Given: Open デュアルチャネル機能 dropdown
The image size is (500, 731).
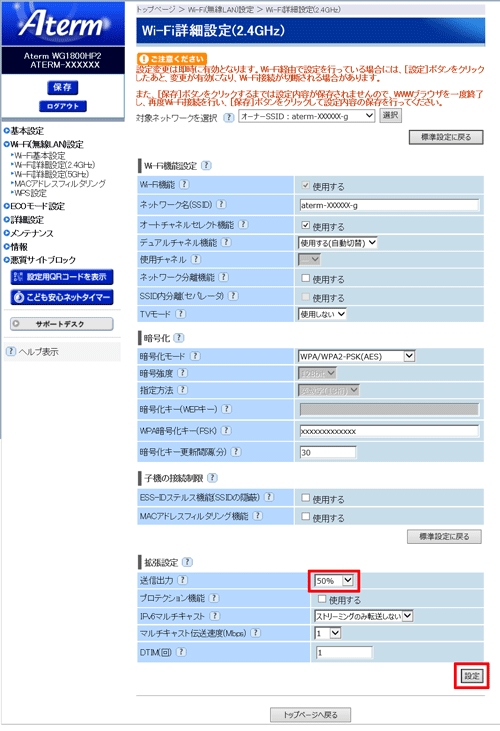Looking at the screenshot, I should point(337,243).
